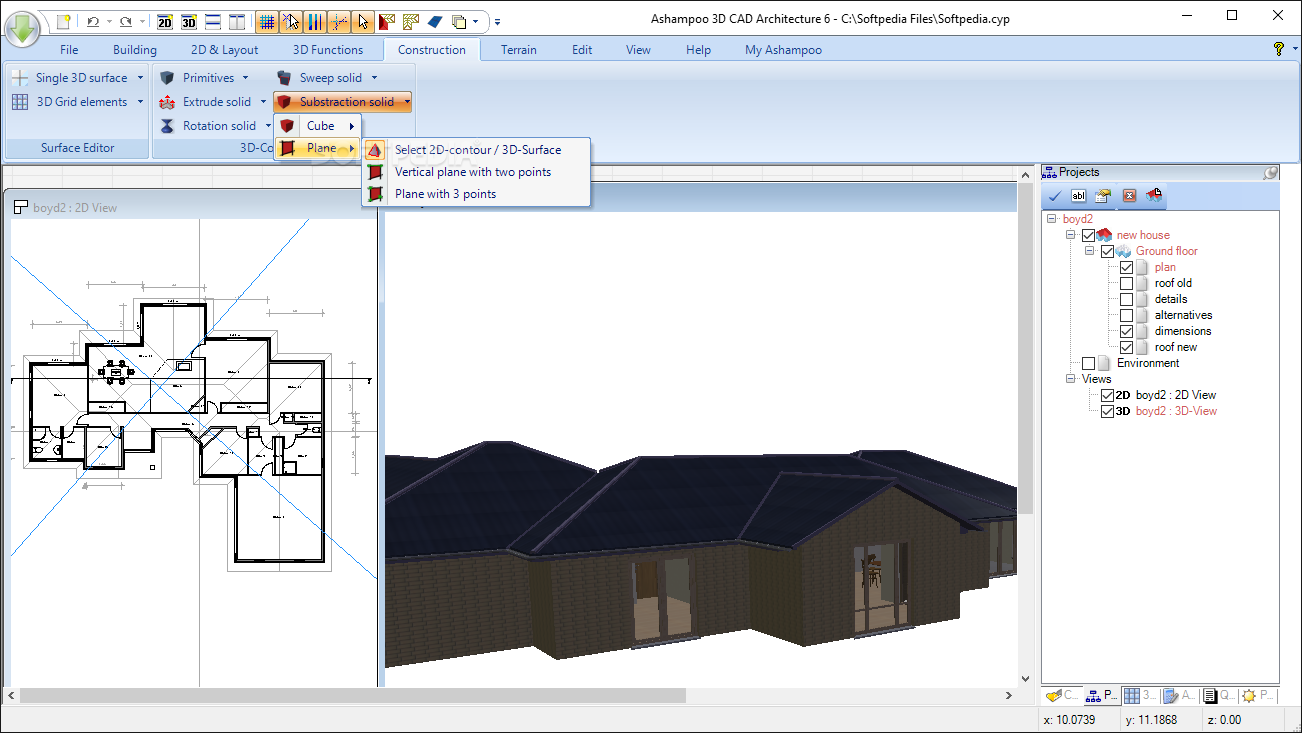Screen dimensions: 1302x733
Task: Select 'boyd2 : 3D-View' in Views tree
Action: point(1176,411)
